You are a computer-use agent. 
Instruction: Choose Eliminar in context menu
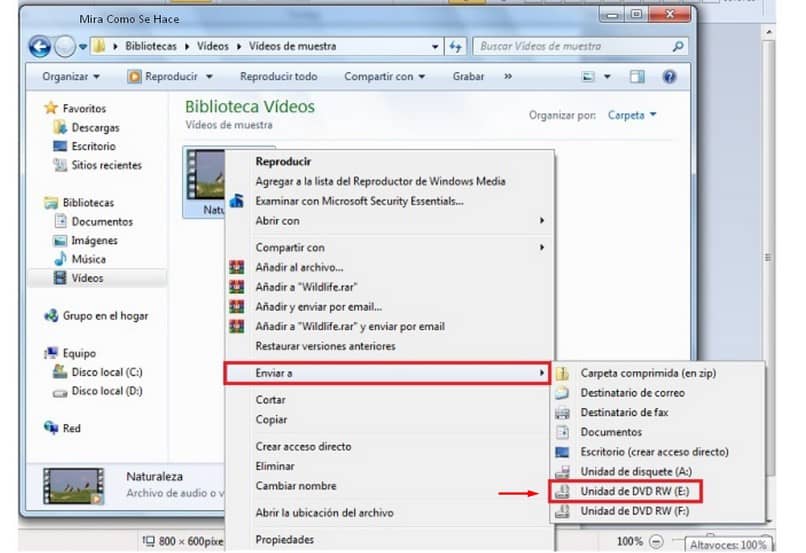(x=390, y=467)
